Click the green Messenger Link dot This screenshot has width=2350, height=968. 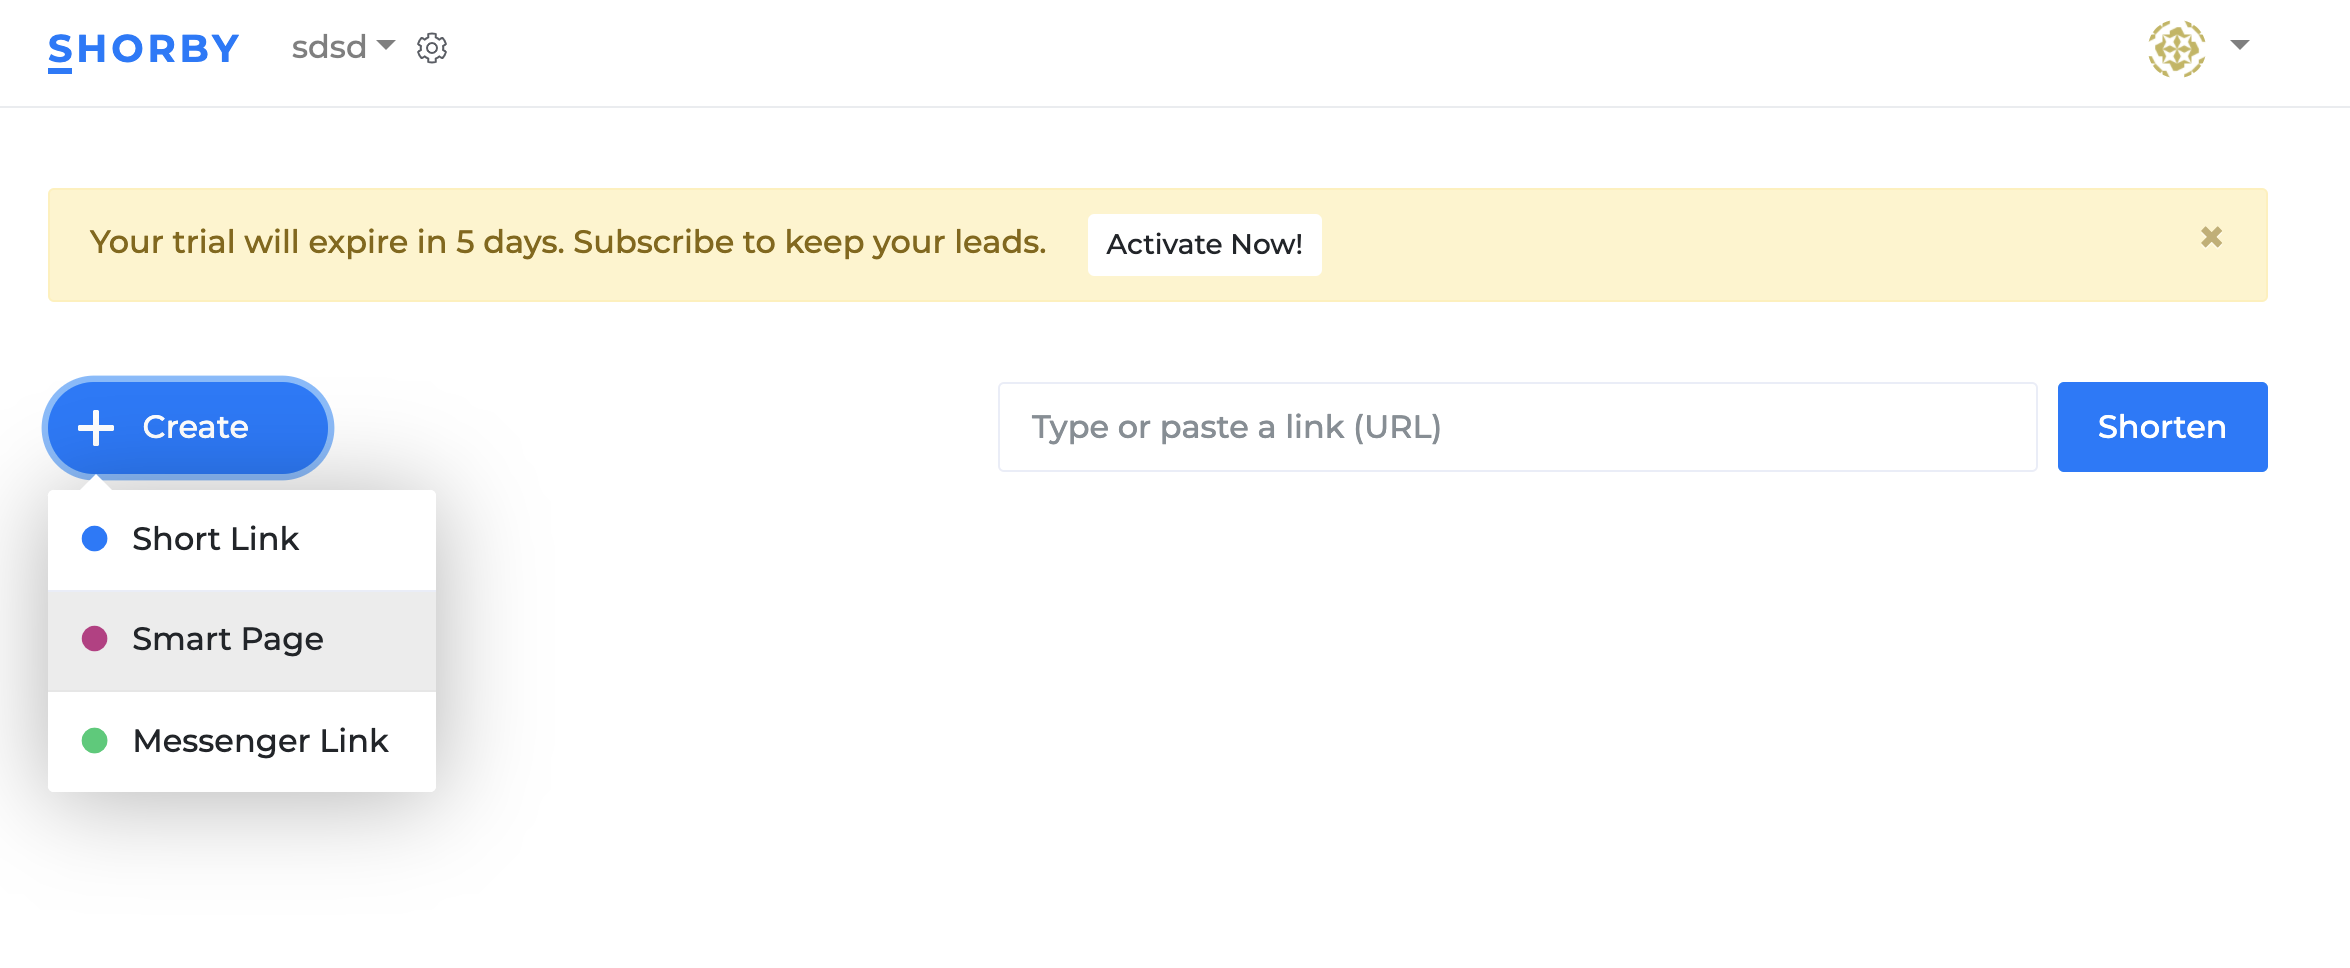[x=95, y=741]
